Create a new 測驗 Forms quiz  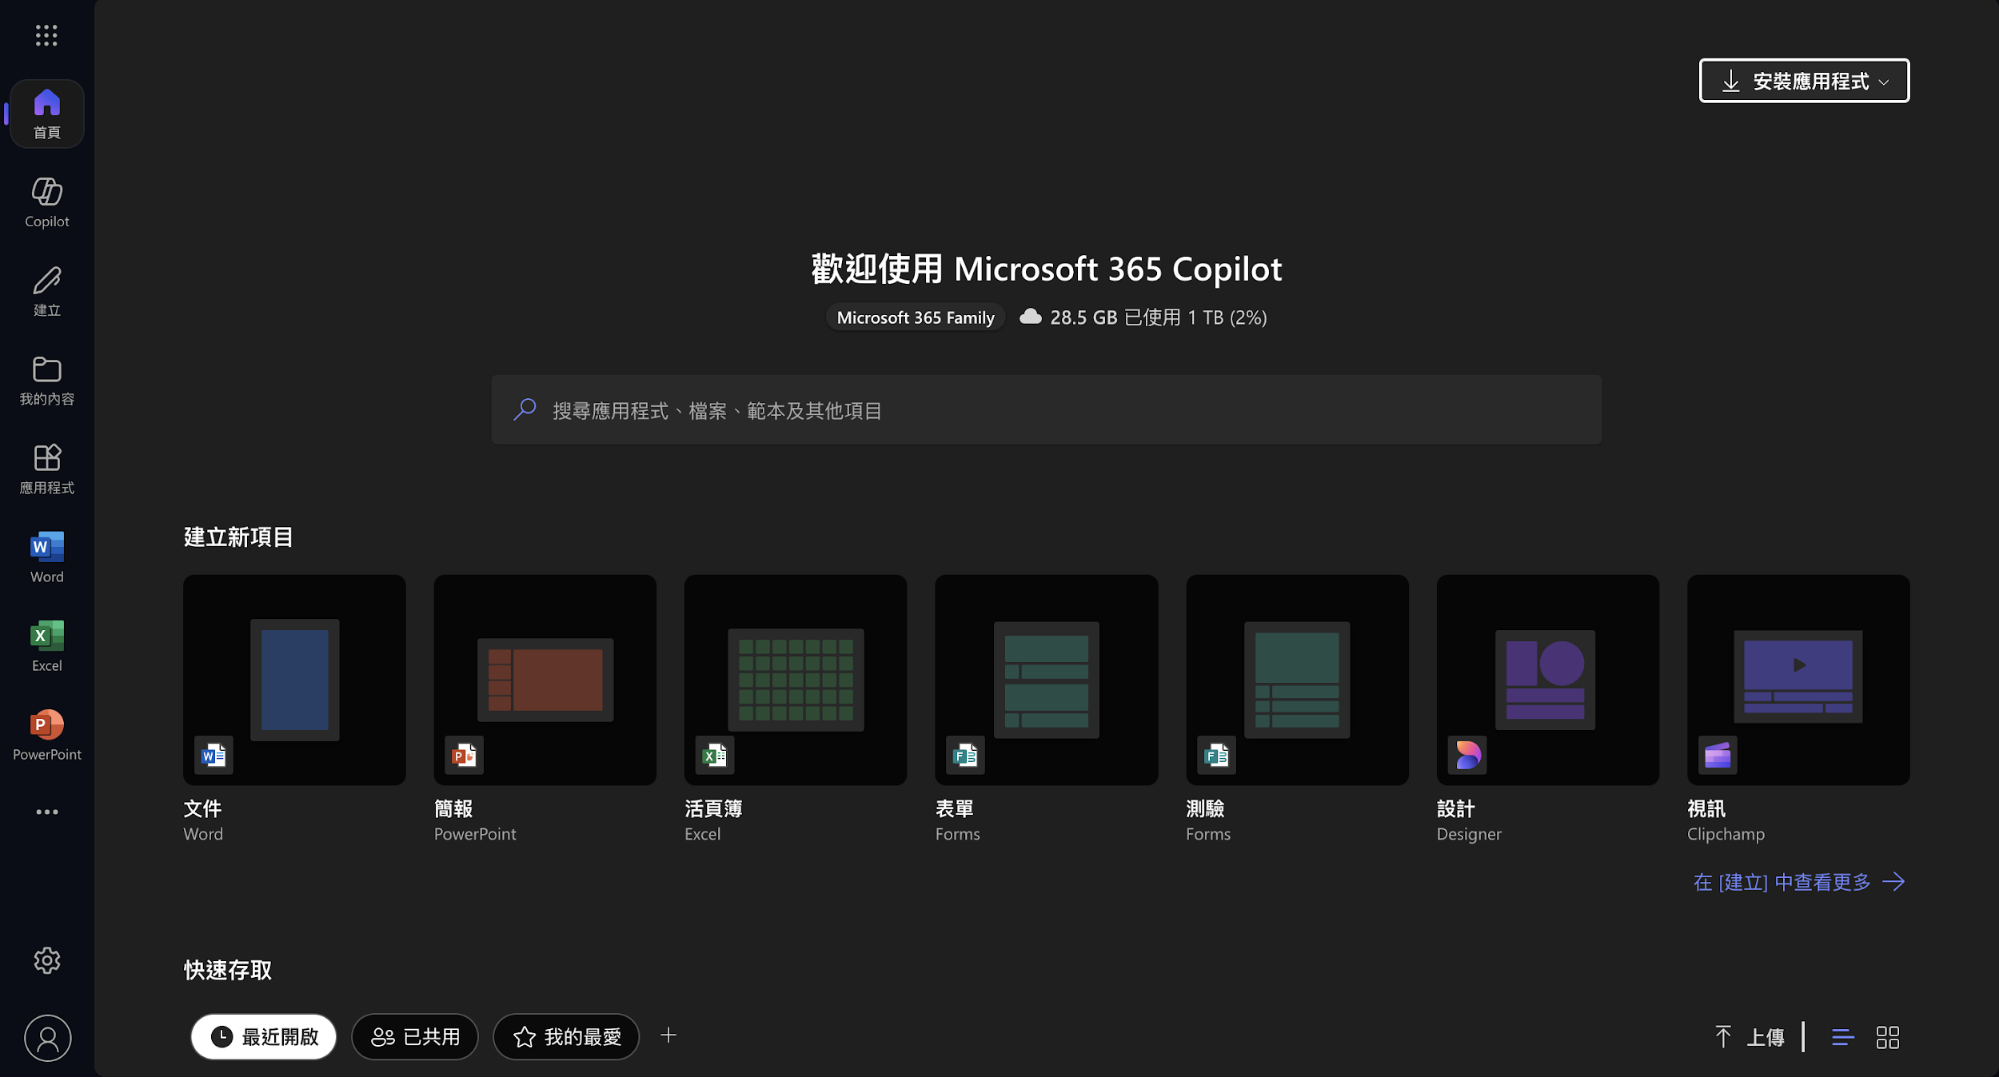(x=1297, y=680)
